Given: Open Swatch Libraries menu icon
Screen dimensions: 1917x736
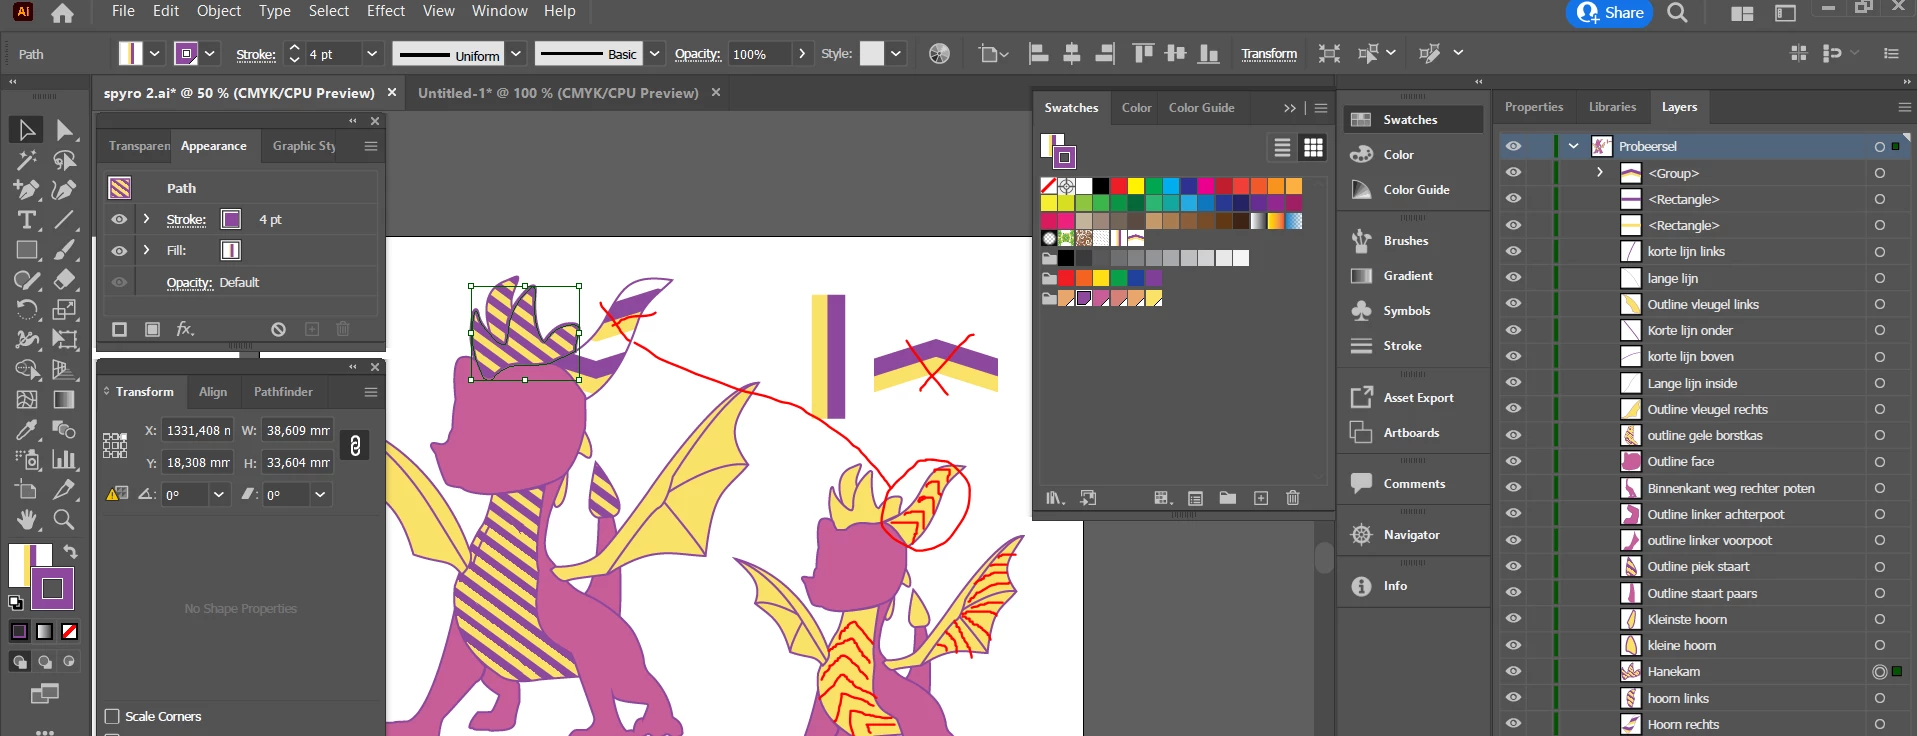Looking at the screenshot, I should [1055, 498].
